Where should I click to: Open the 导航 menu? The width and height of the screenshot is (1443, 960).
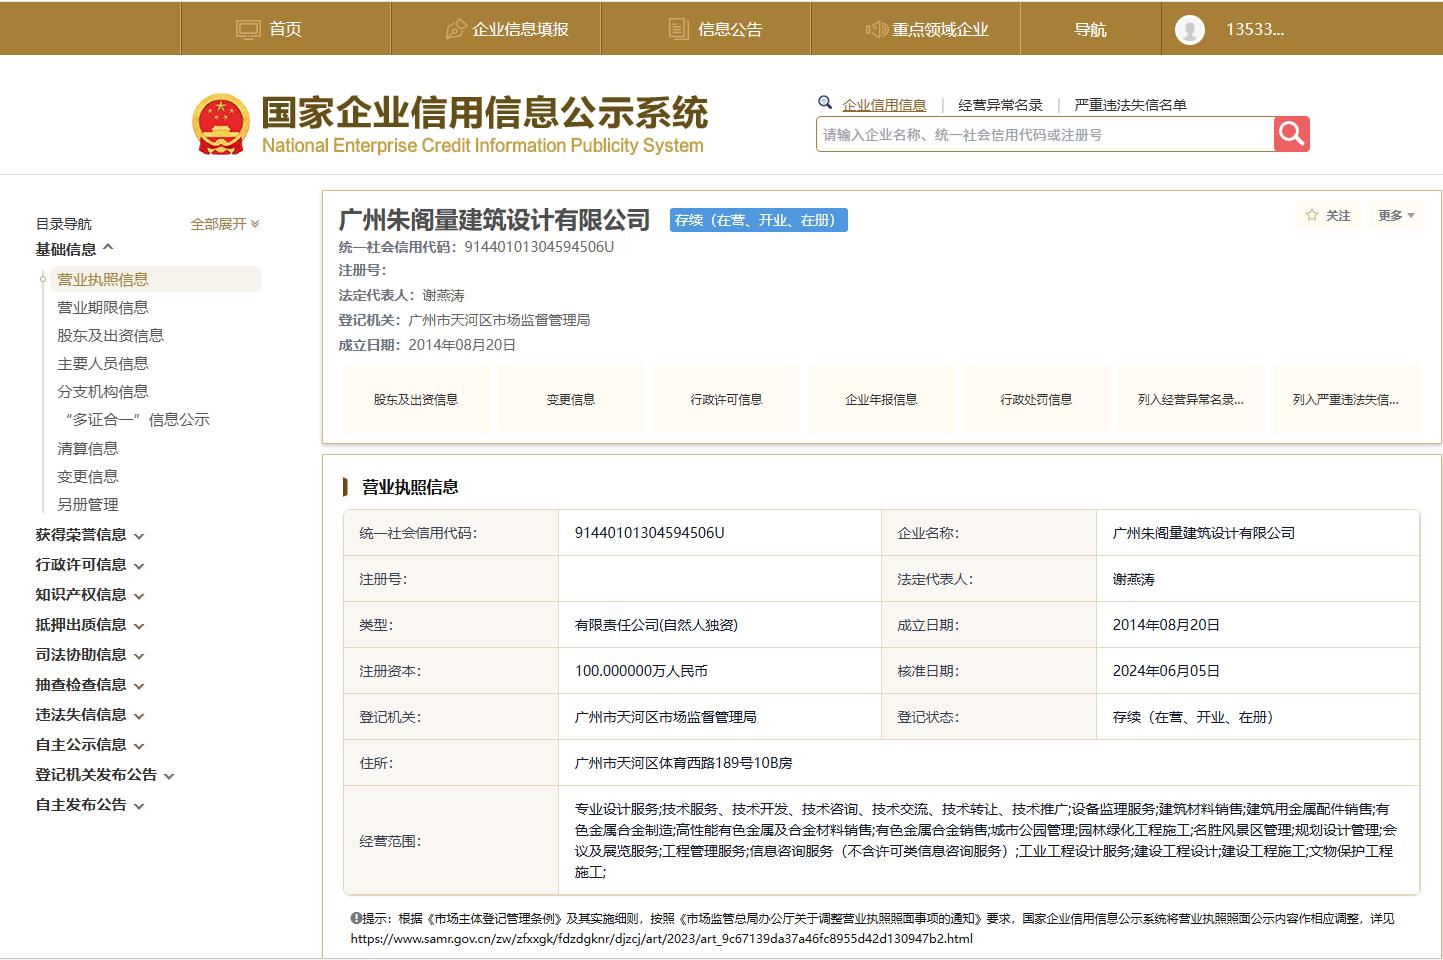[1090, 29]
